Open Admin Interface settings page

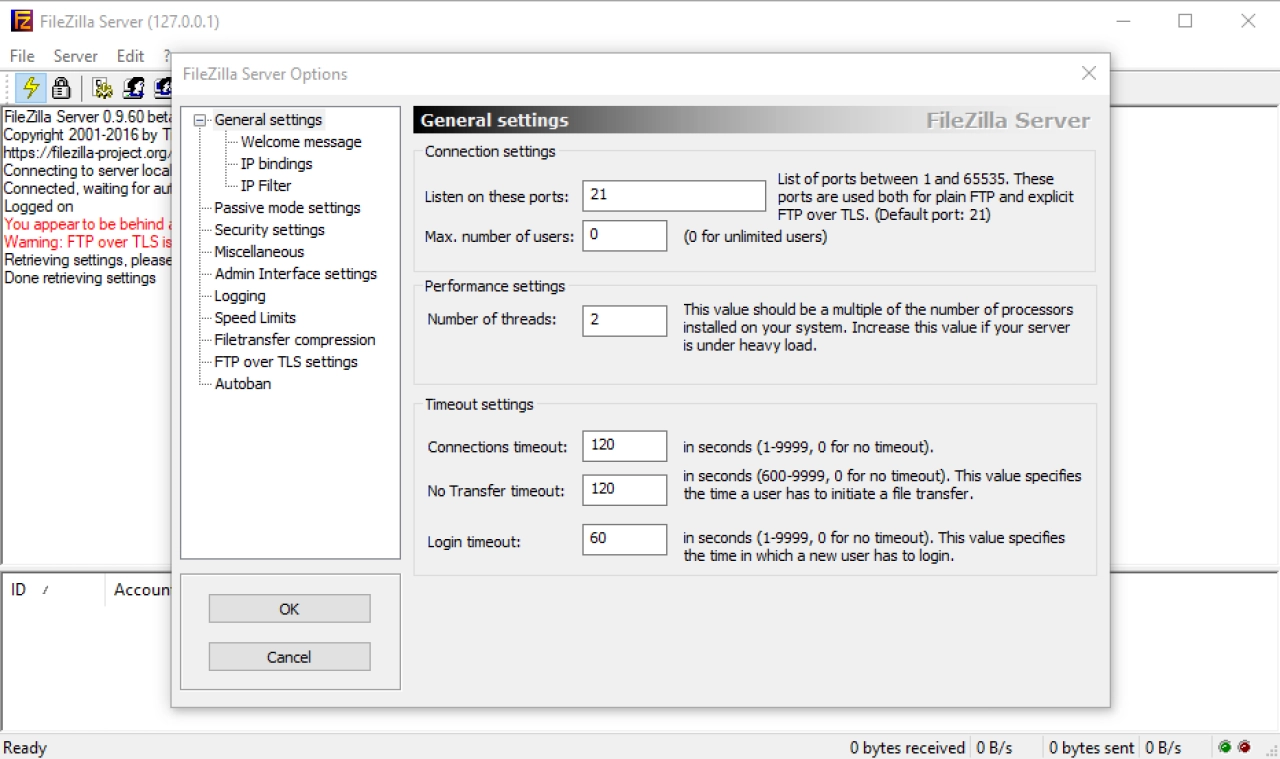tap(295, 274)
